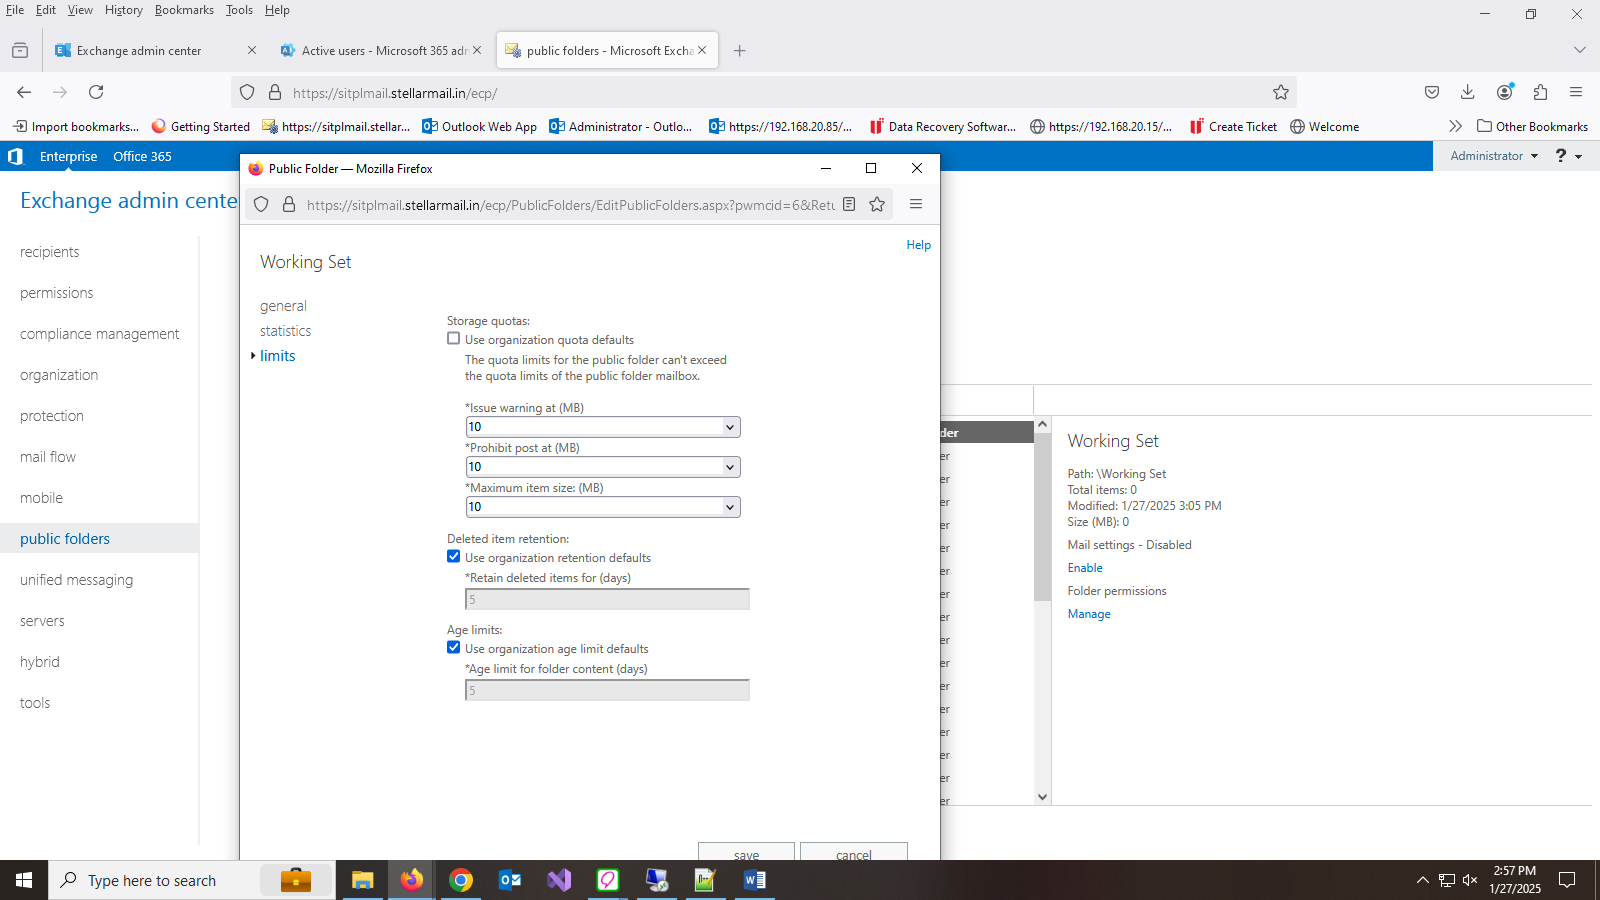Open the Office 365 link

142,156
